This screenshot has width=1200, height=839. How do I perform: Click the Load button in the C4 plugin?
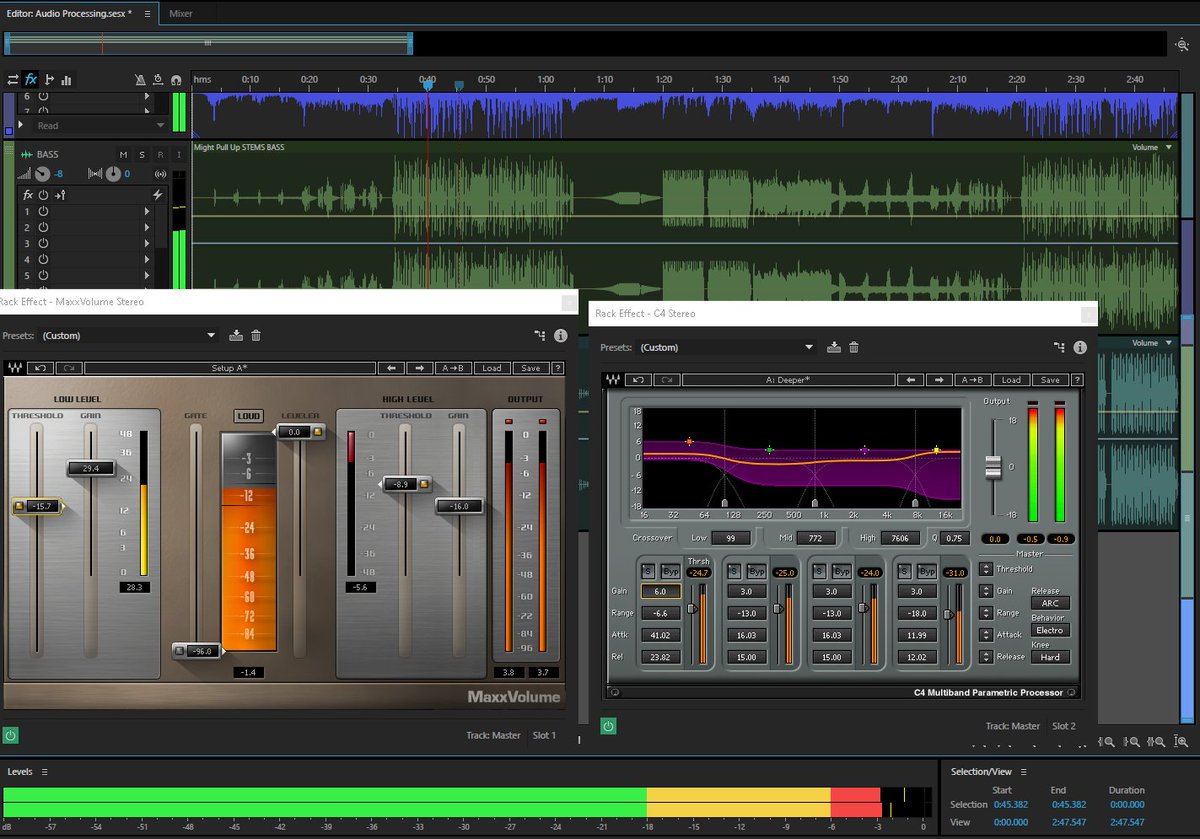coord(1011,380)
